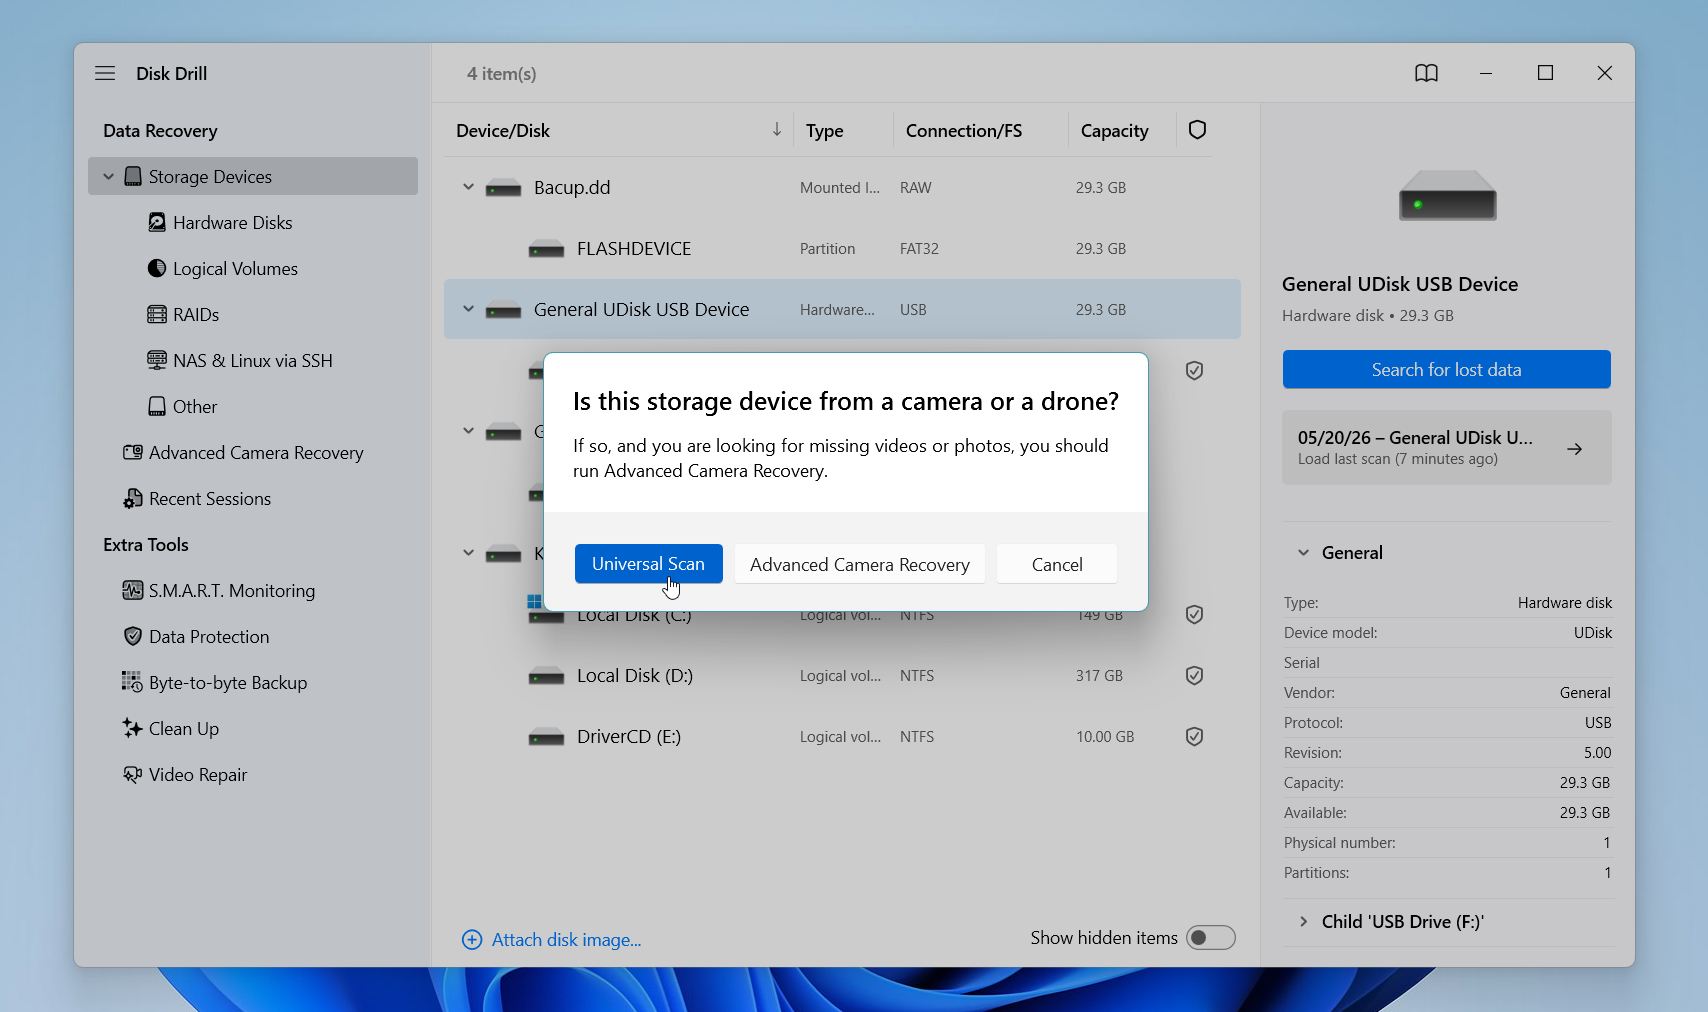This screenshot has height=1012, width=1708.
Task: Load last scan from 05/20/26
Action: pyautogui.click(x=1446, y=447)
